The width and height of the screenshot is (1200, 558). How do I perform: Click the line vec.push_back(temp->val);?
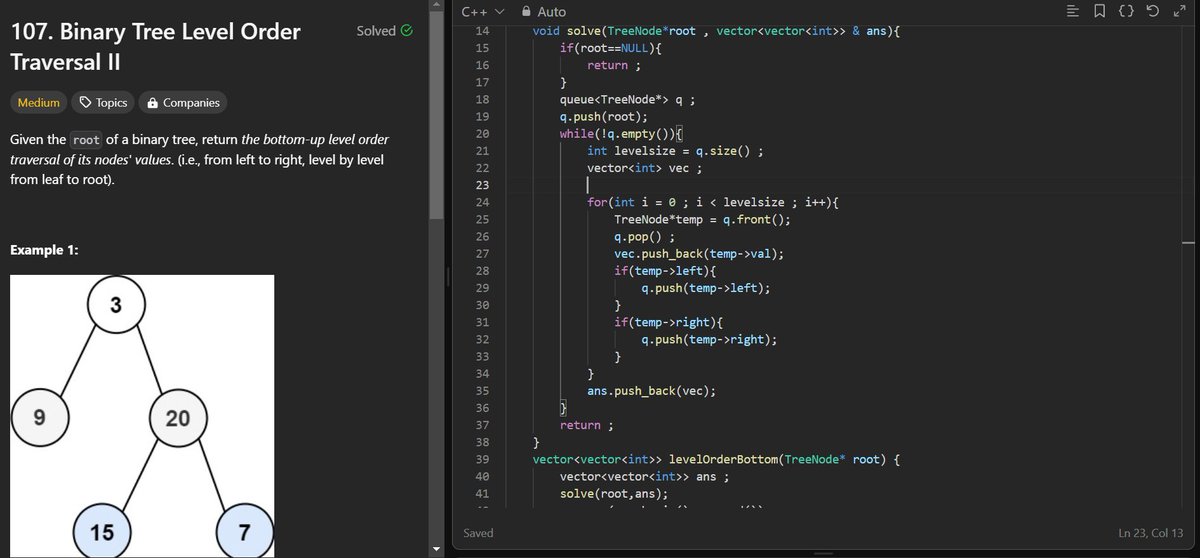point(699,254)
